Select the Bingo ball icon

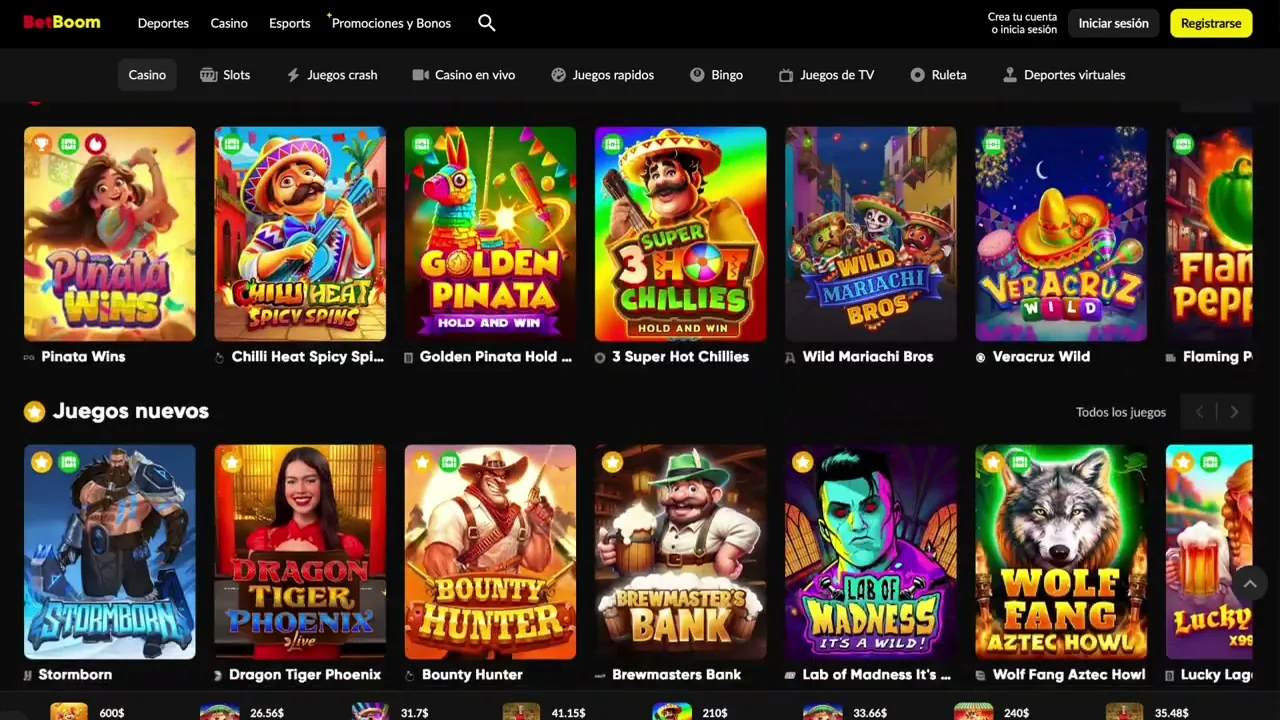[x=697, y=75]
